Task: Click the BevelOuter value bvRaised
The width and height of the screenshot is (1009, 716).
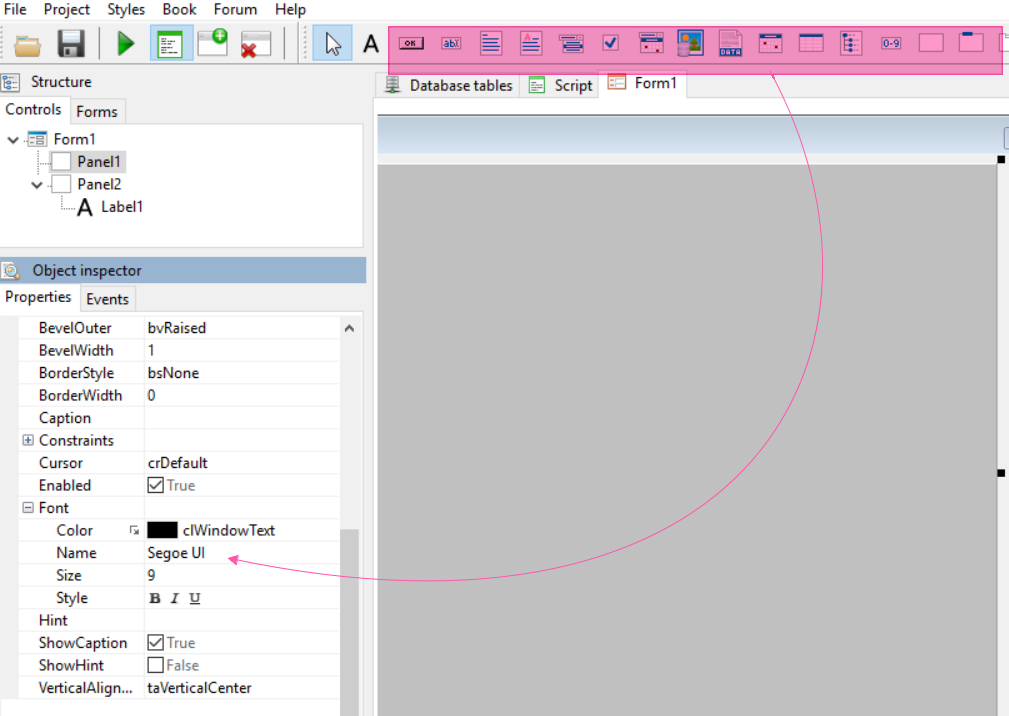Action: click(x=177, y=328)
